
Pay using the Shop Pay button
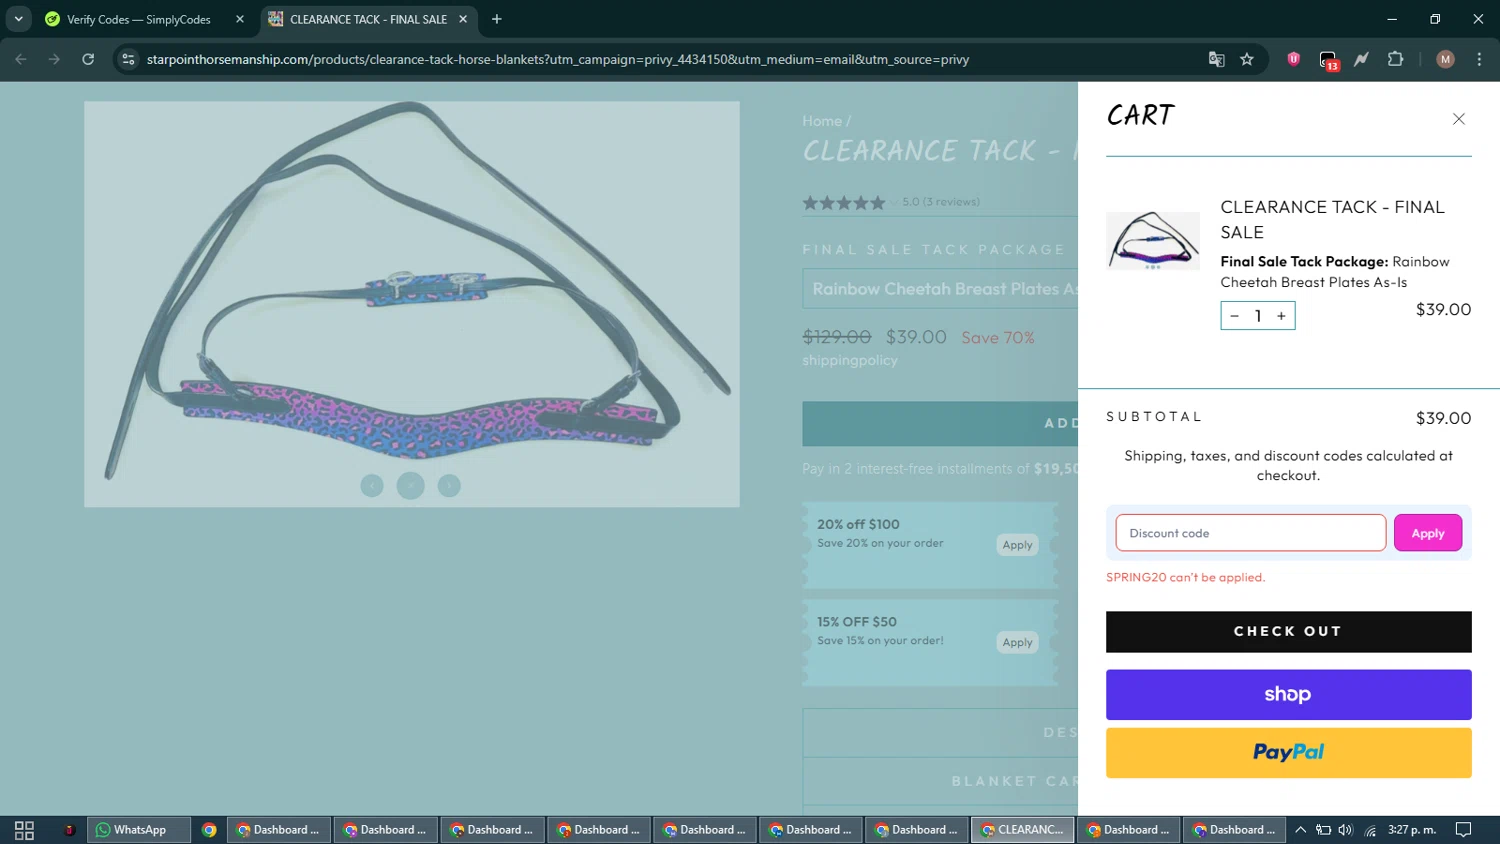click(1288, 695)
